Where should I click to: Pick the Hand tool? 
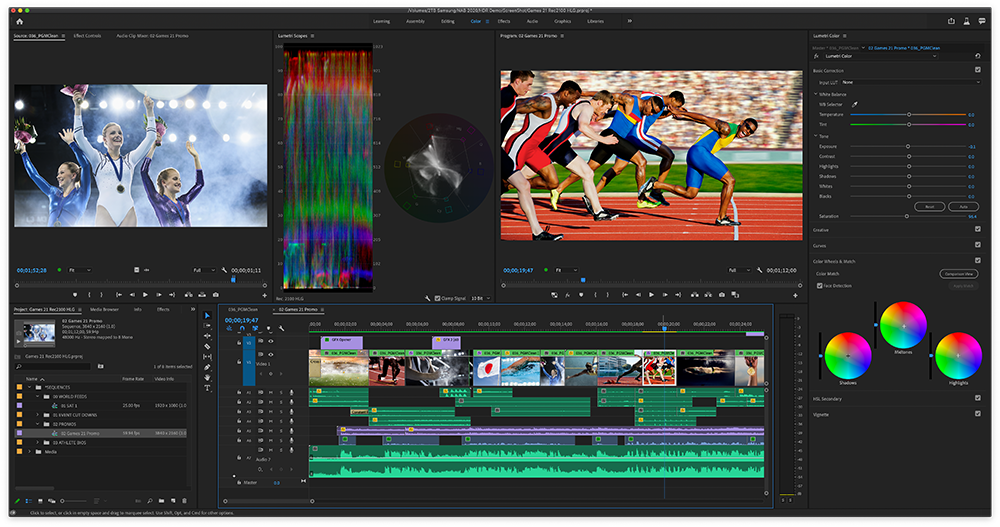[x=207, y=378]
